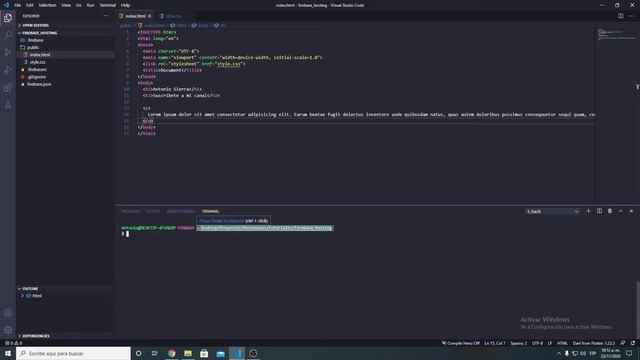Click LF end of line setting
The image size is (640, 360).
point(550,343)
